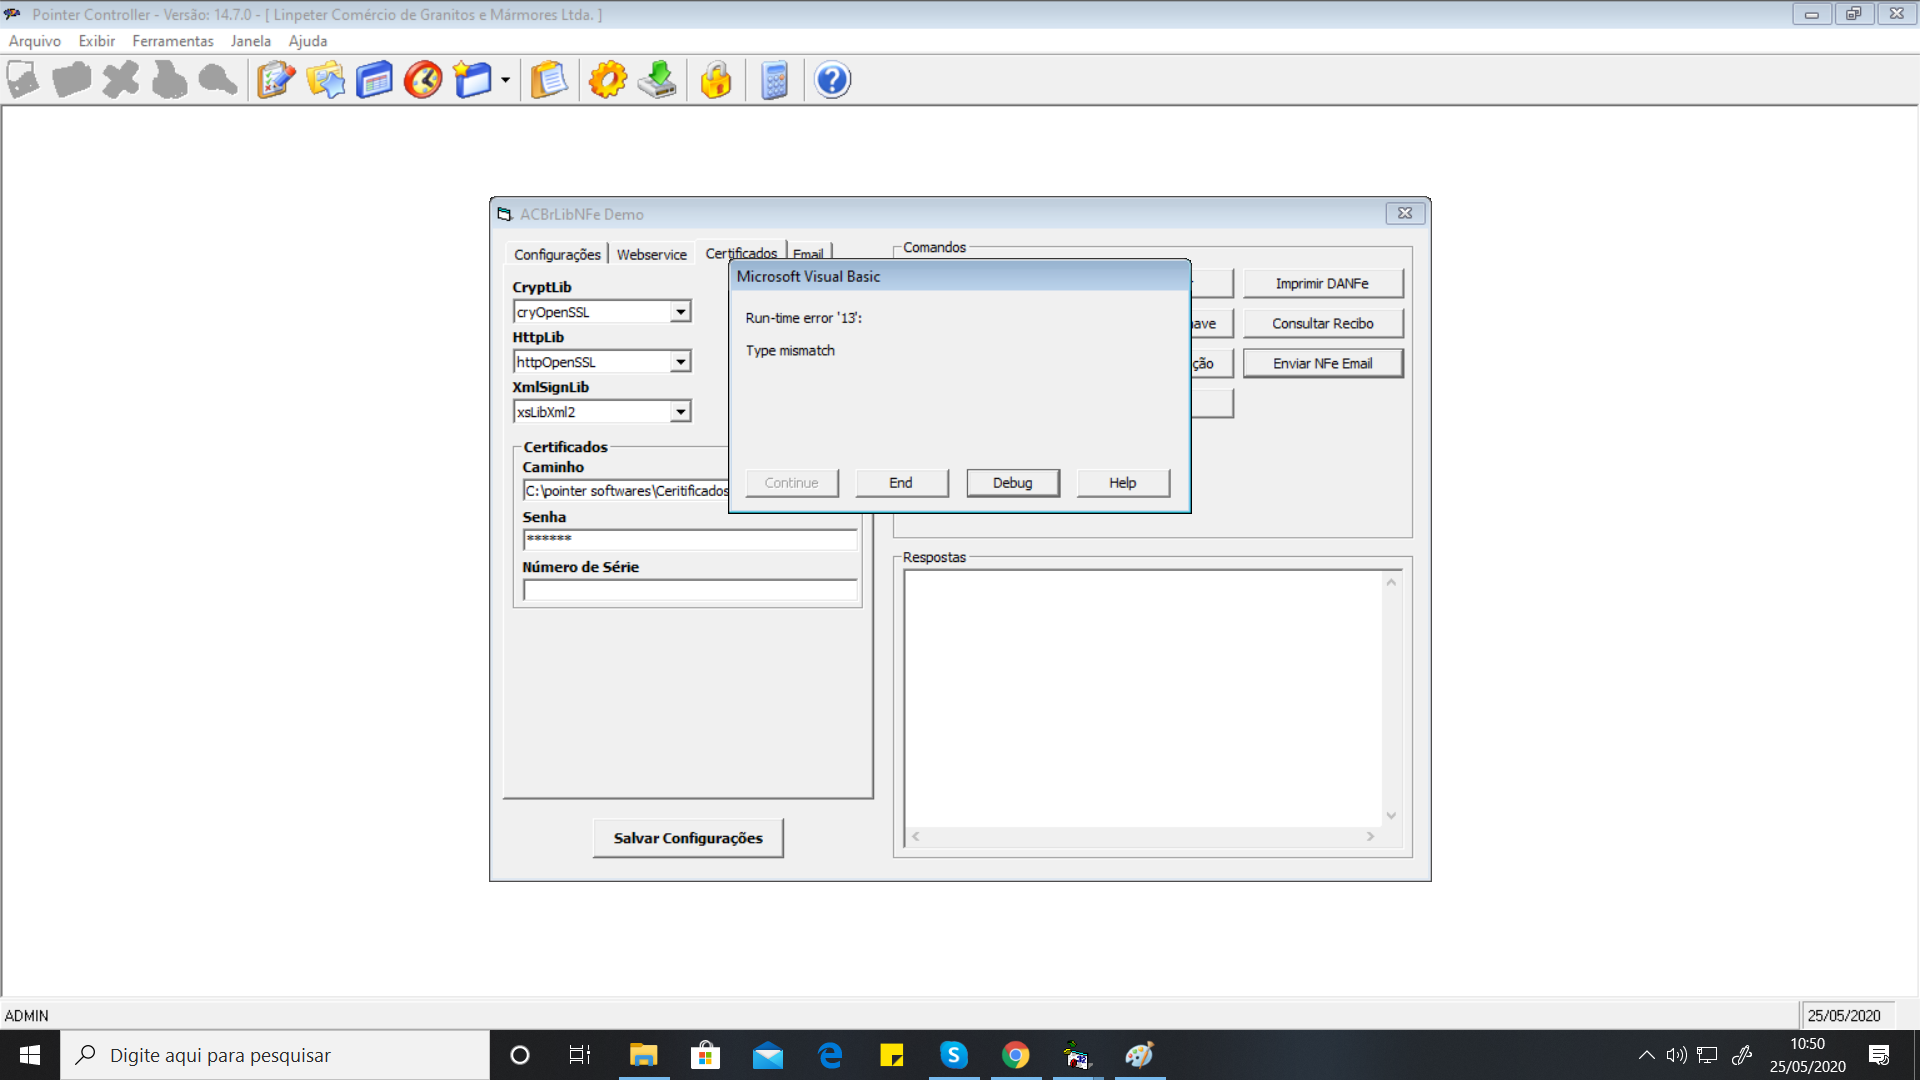Click the 25/05/2020 status bar date

click(1844, 1016)
